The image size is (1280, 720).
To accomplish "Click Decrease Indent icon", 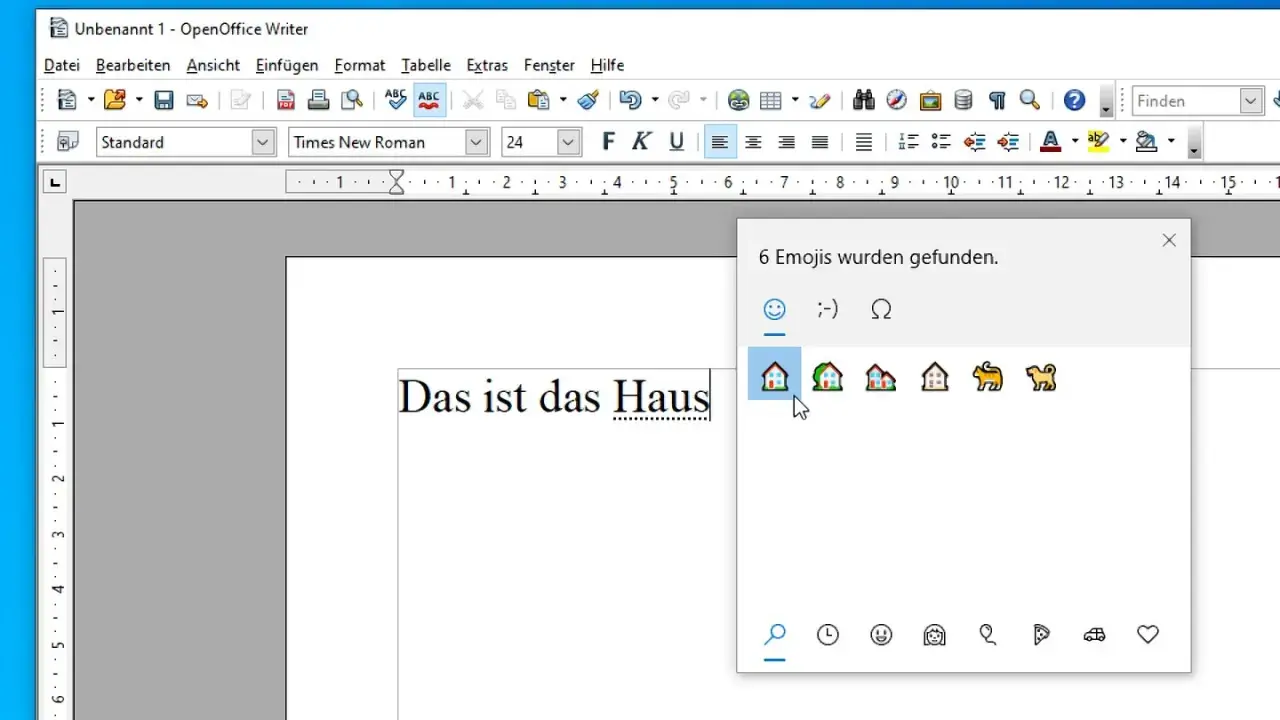I will (x=974, y=142).
